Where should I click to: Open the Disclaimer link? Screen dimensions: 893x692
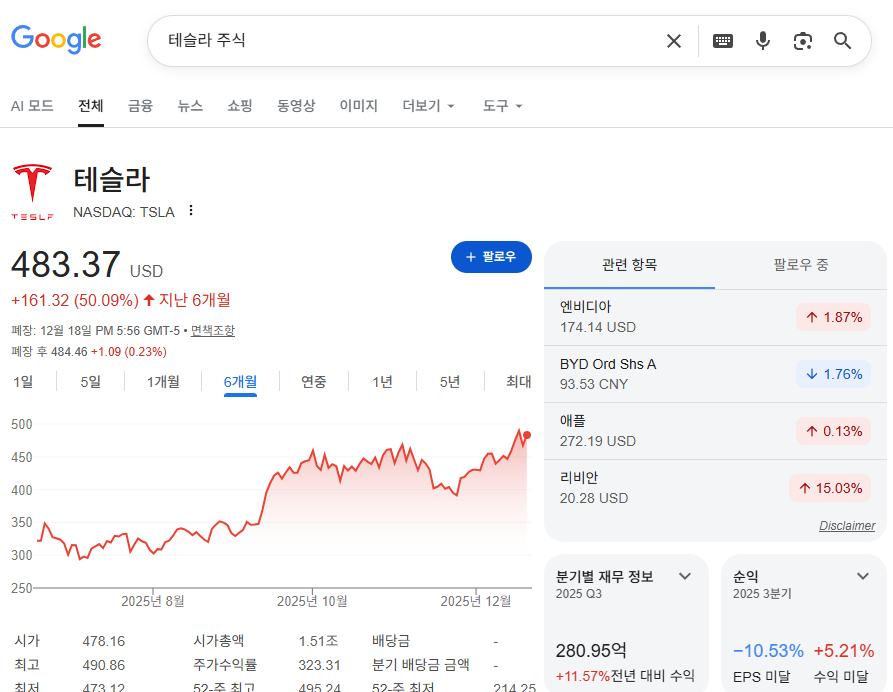pyautogui.click(x=847, y=526)
